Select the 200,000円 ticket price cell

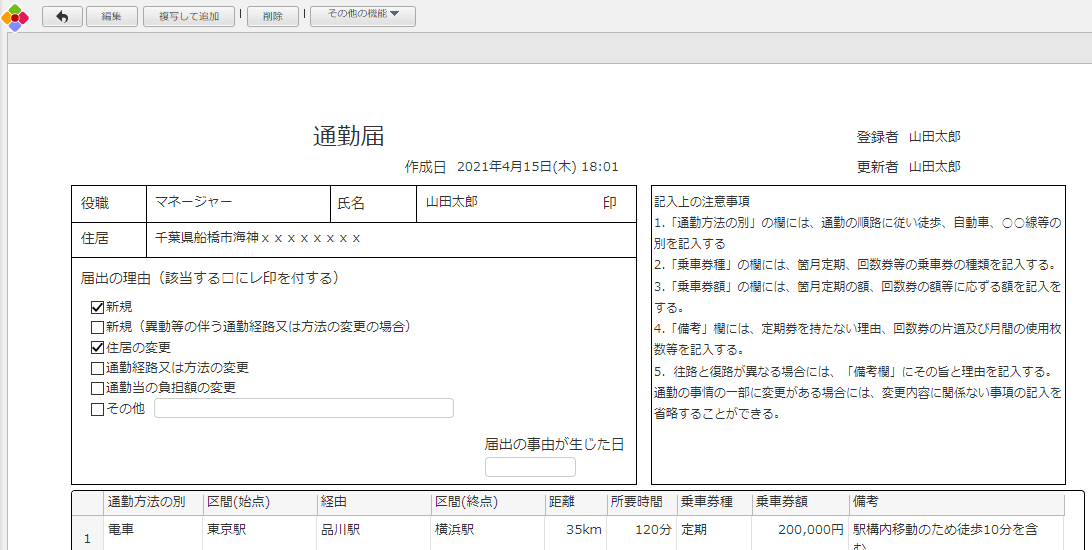coord(799,530)
